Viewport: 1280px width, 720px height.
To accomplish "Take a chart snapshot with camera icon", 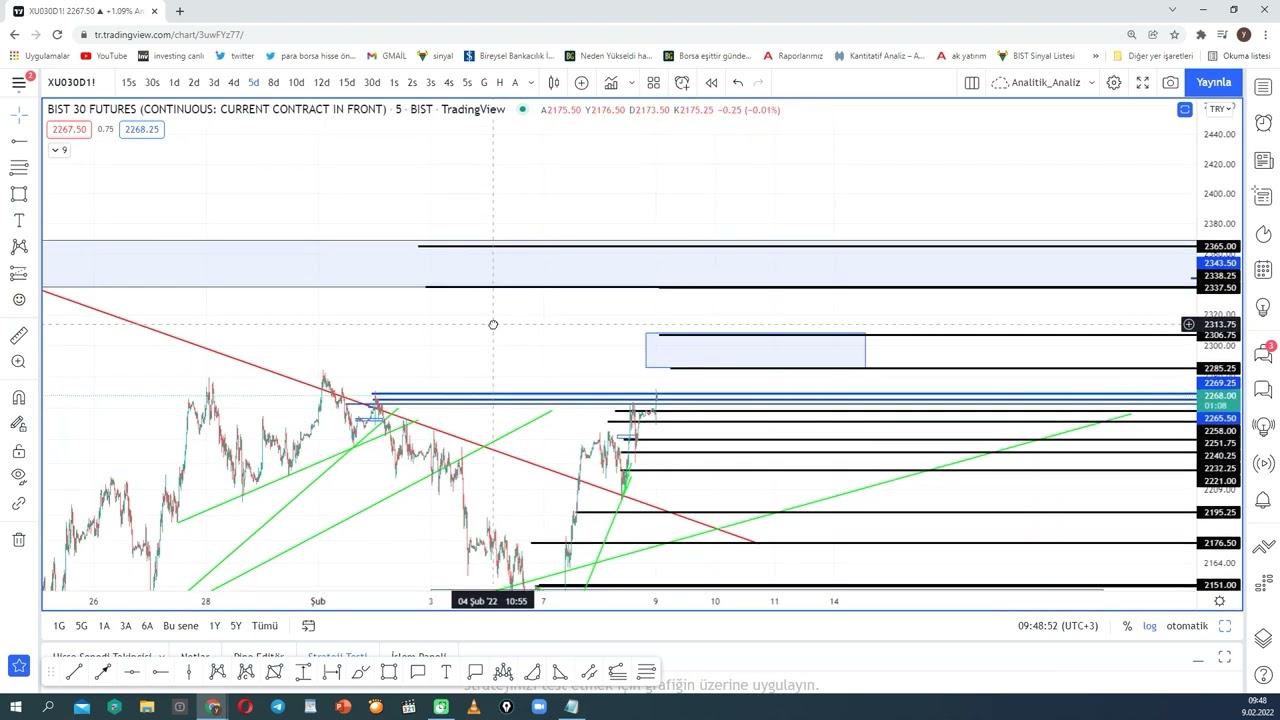I will 1171,82.
